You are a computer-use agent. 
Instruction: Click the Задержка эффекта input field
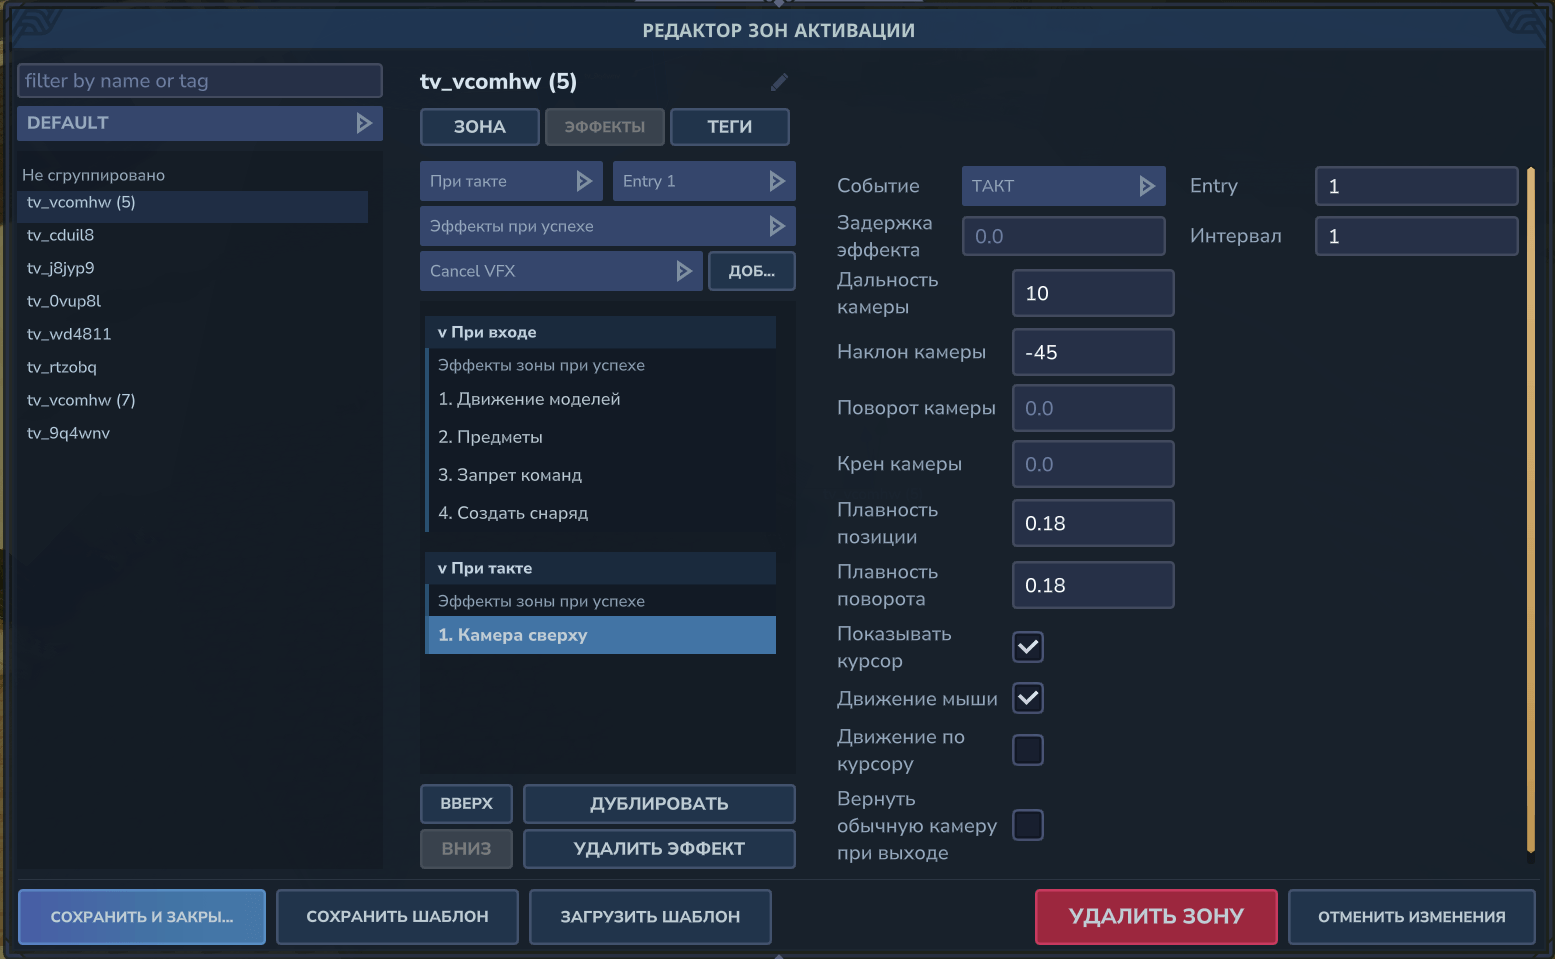pyautogui.click(x=1064, y=236)
